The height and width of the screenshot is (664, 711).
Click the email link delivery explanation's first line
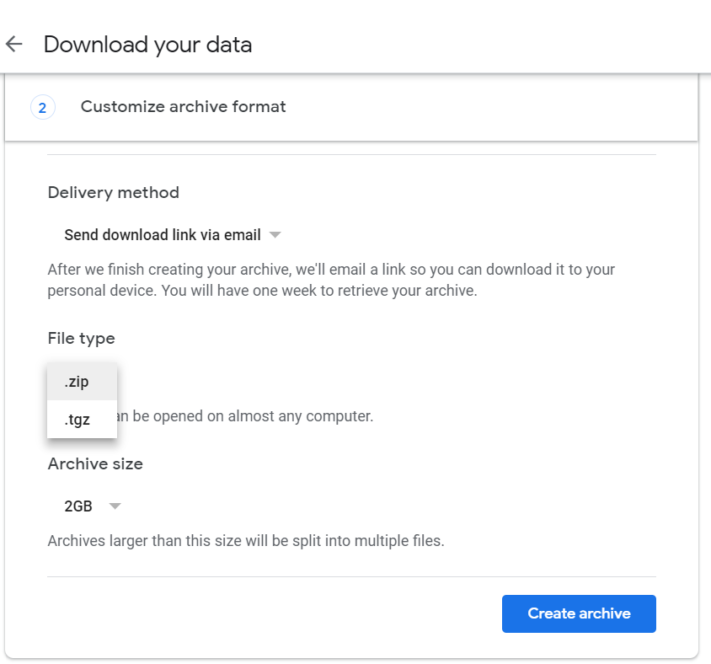coord(331,270)
